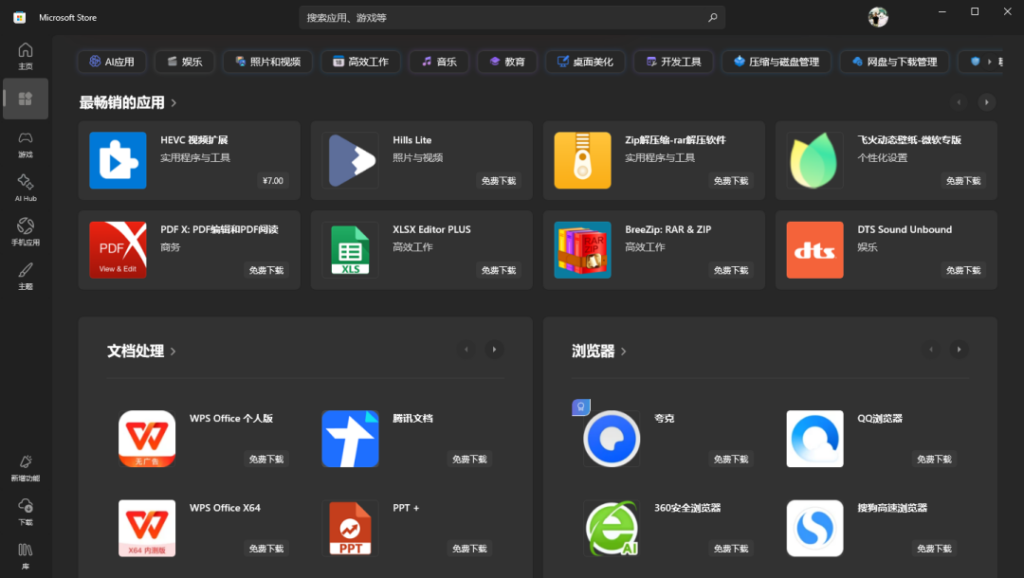Select the 开发工具 category chip
1024x578 pixels.
click(673, 61)
